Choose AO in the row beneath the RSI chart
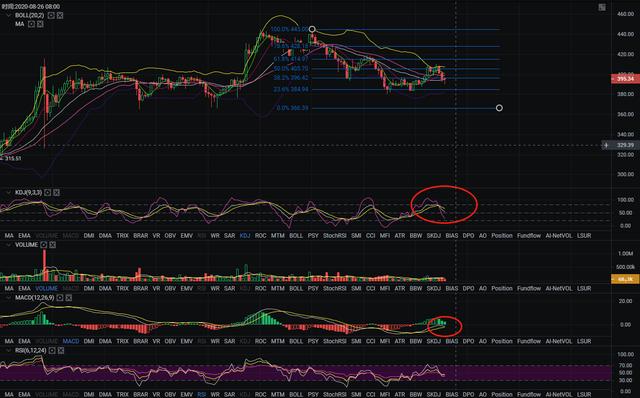The width and height of the screenshot is (640, 398). [482, 394]
